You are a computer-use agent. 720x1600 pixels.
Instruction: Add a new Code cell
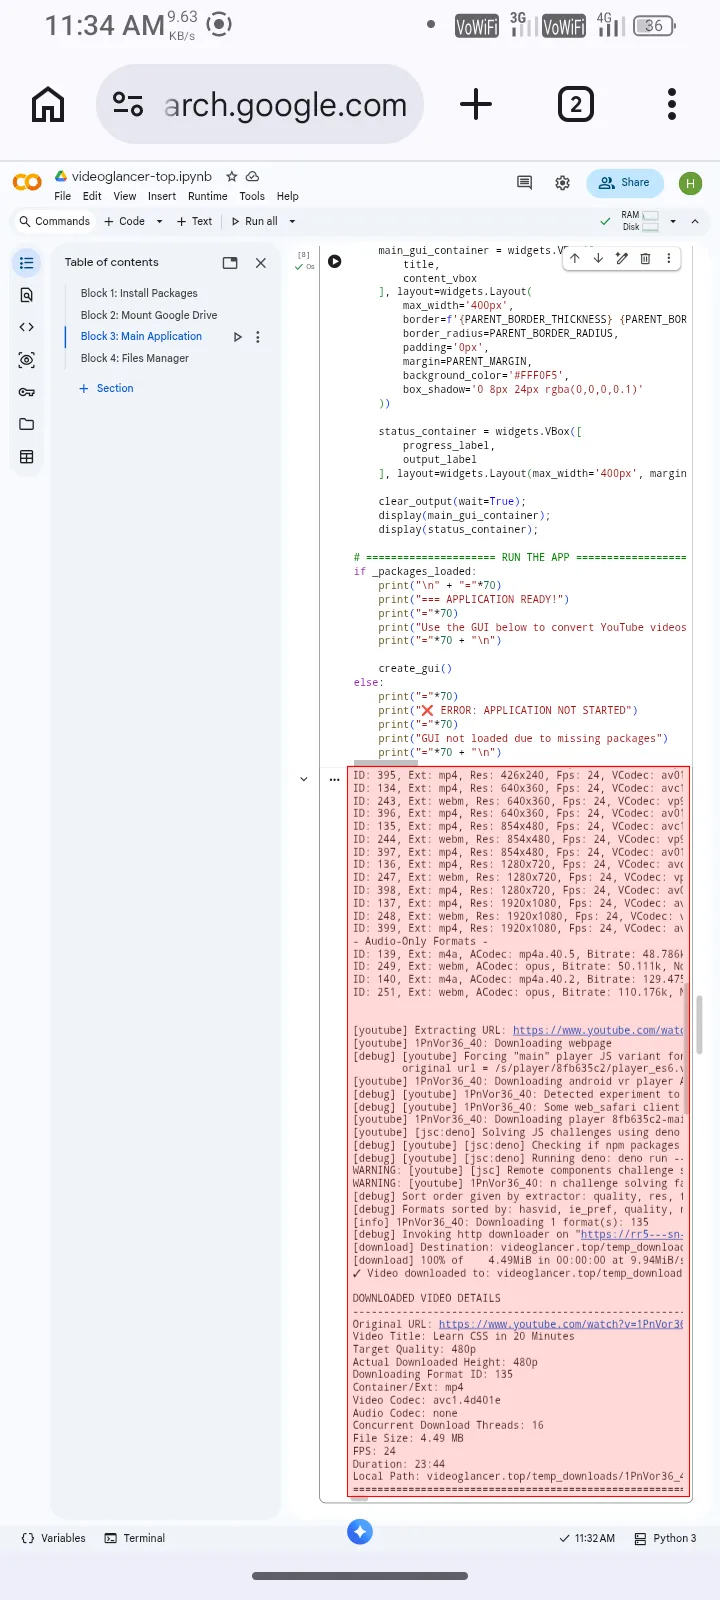124,221
